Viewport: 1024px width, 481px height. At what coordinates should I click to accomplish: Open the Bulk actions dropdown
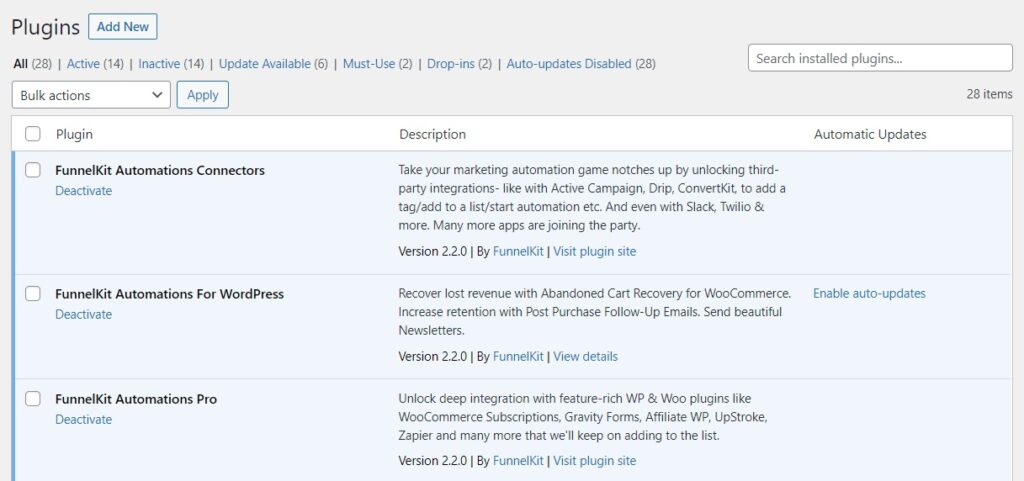pos(91,95)
